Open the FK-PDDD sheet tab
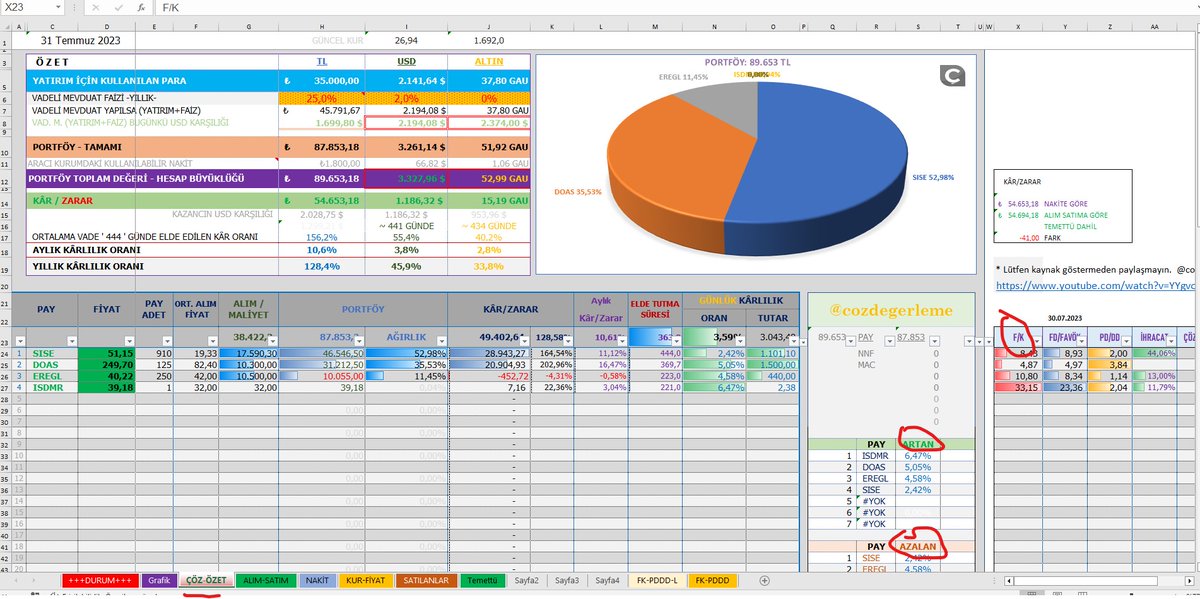 pyautogui.click(x=712, y=579)
